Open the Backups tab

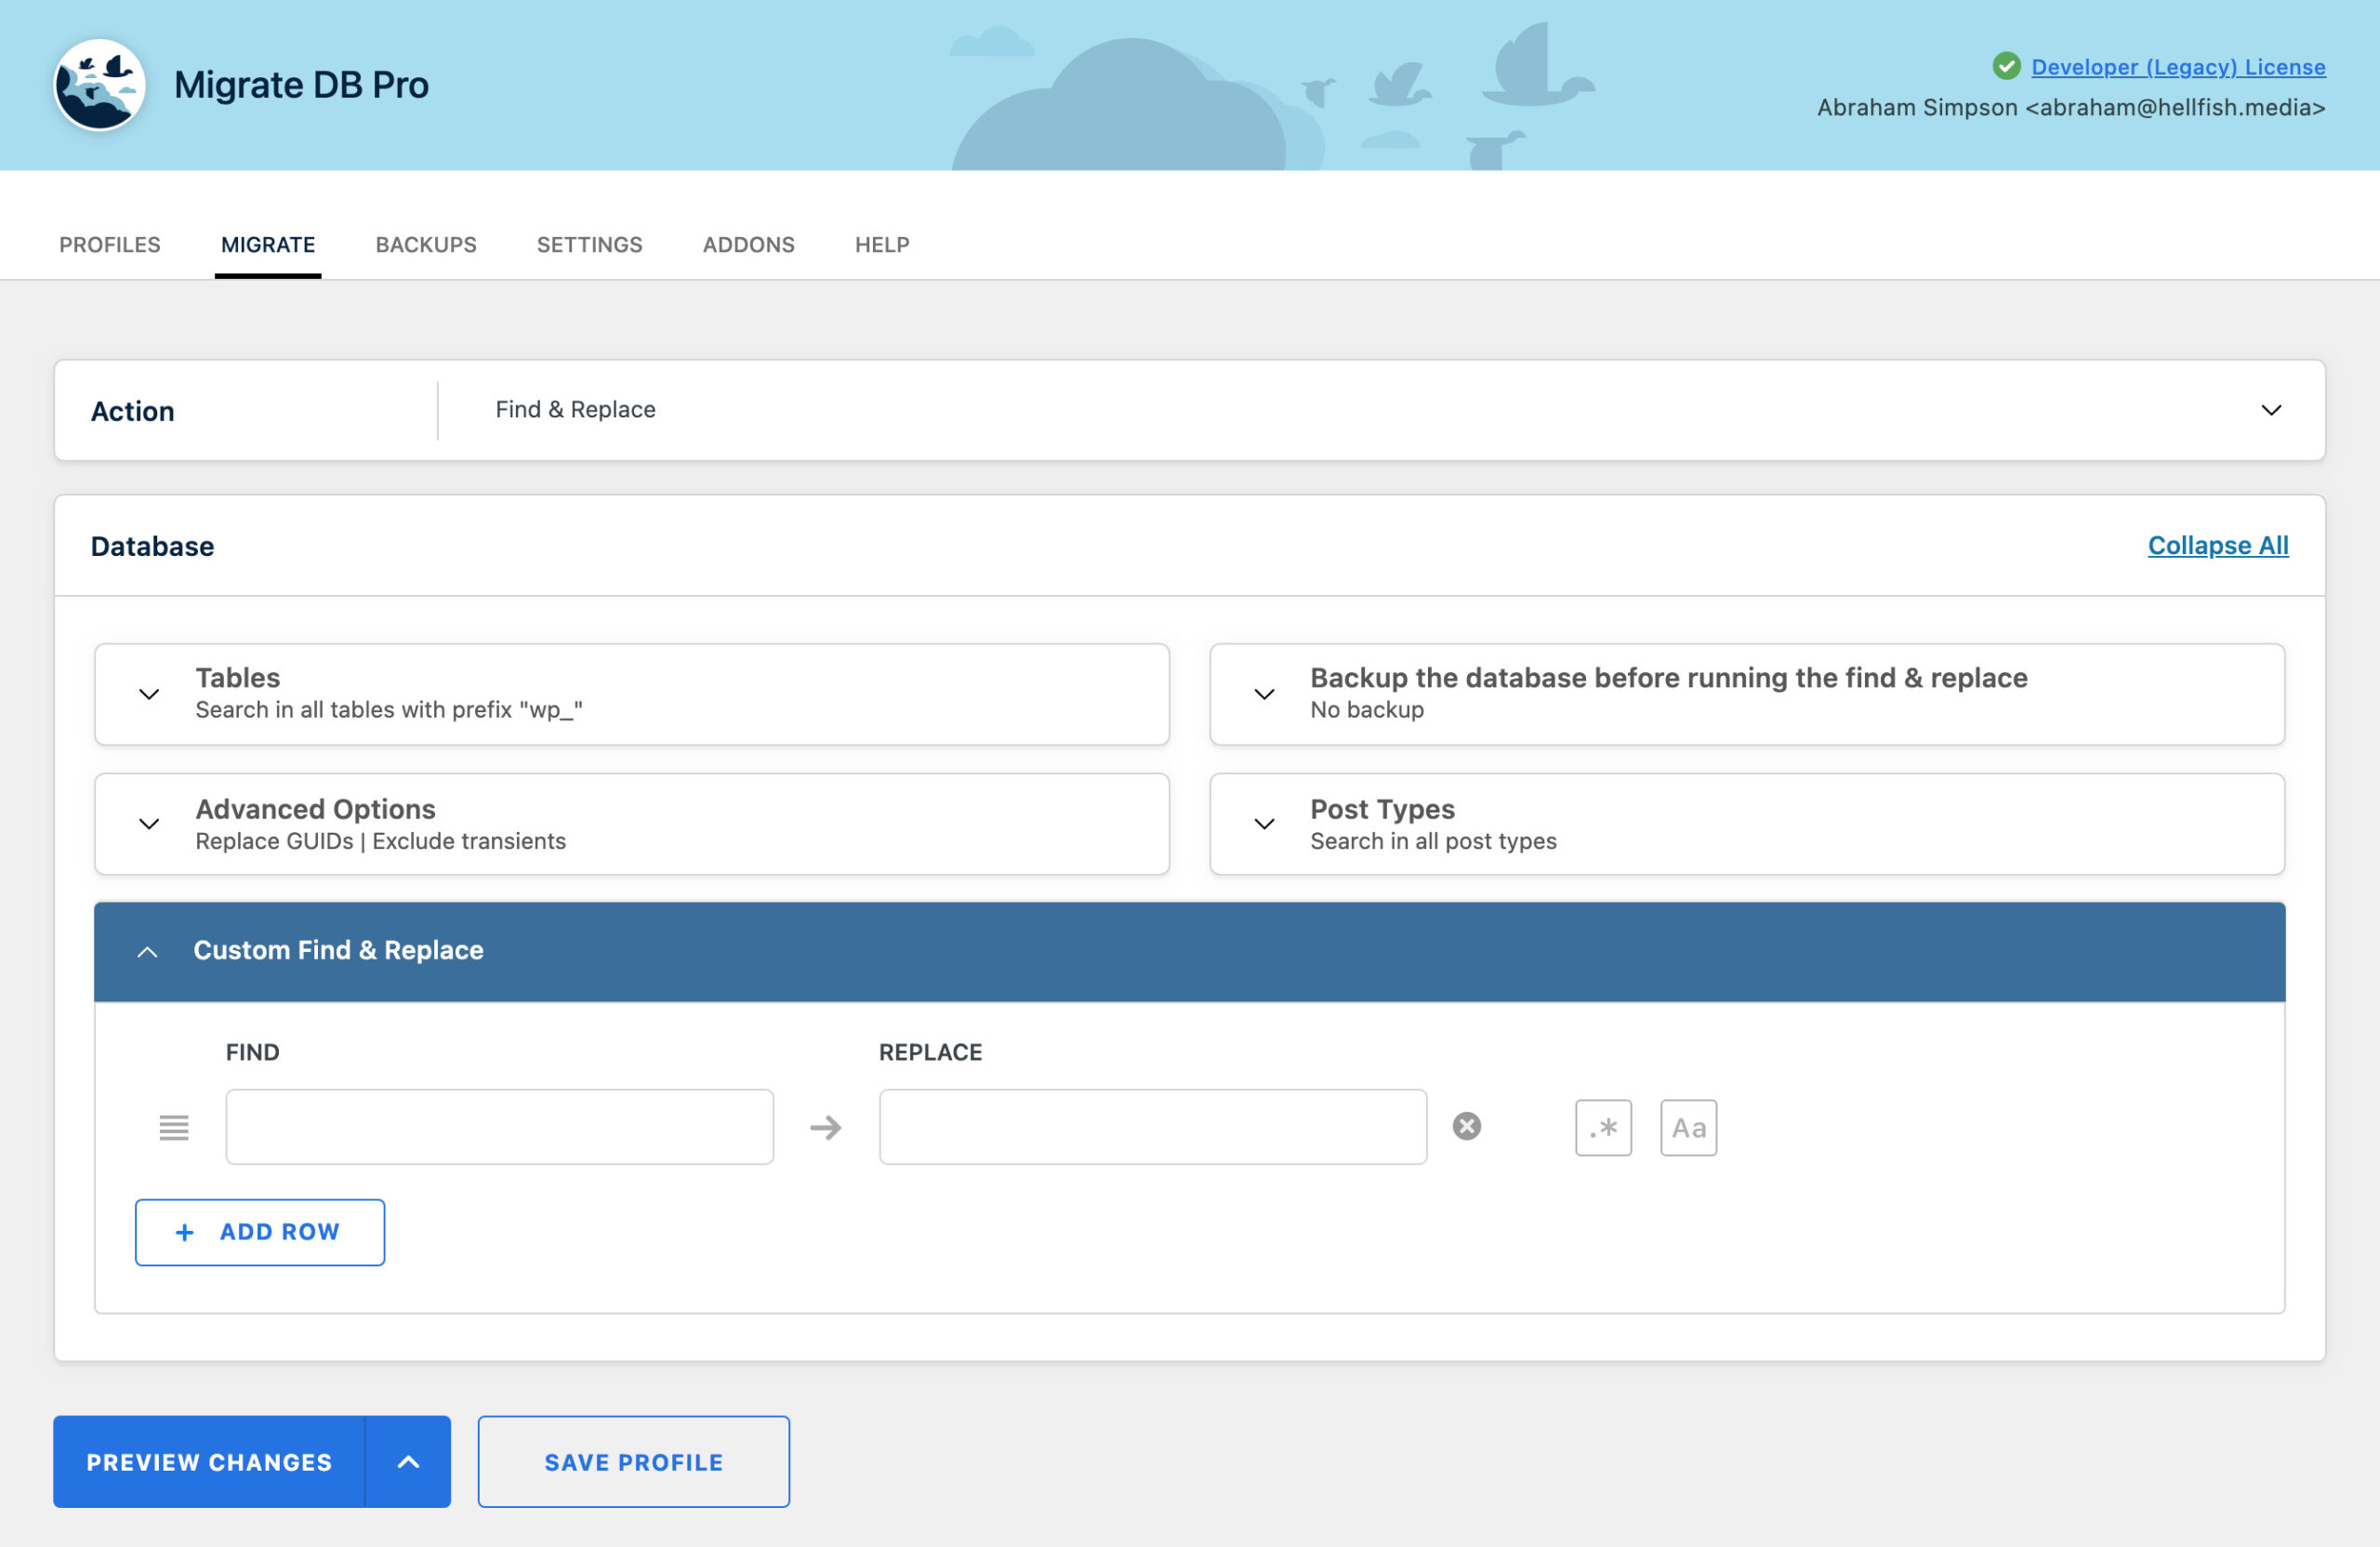click(426, 245)
